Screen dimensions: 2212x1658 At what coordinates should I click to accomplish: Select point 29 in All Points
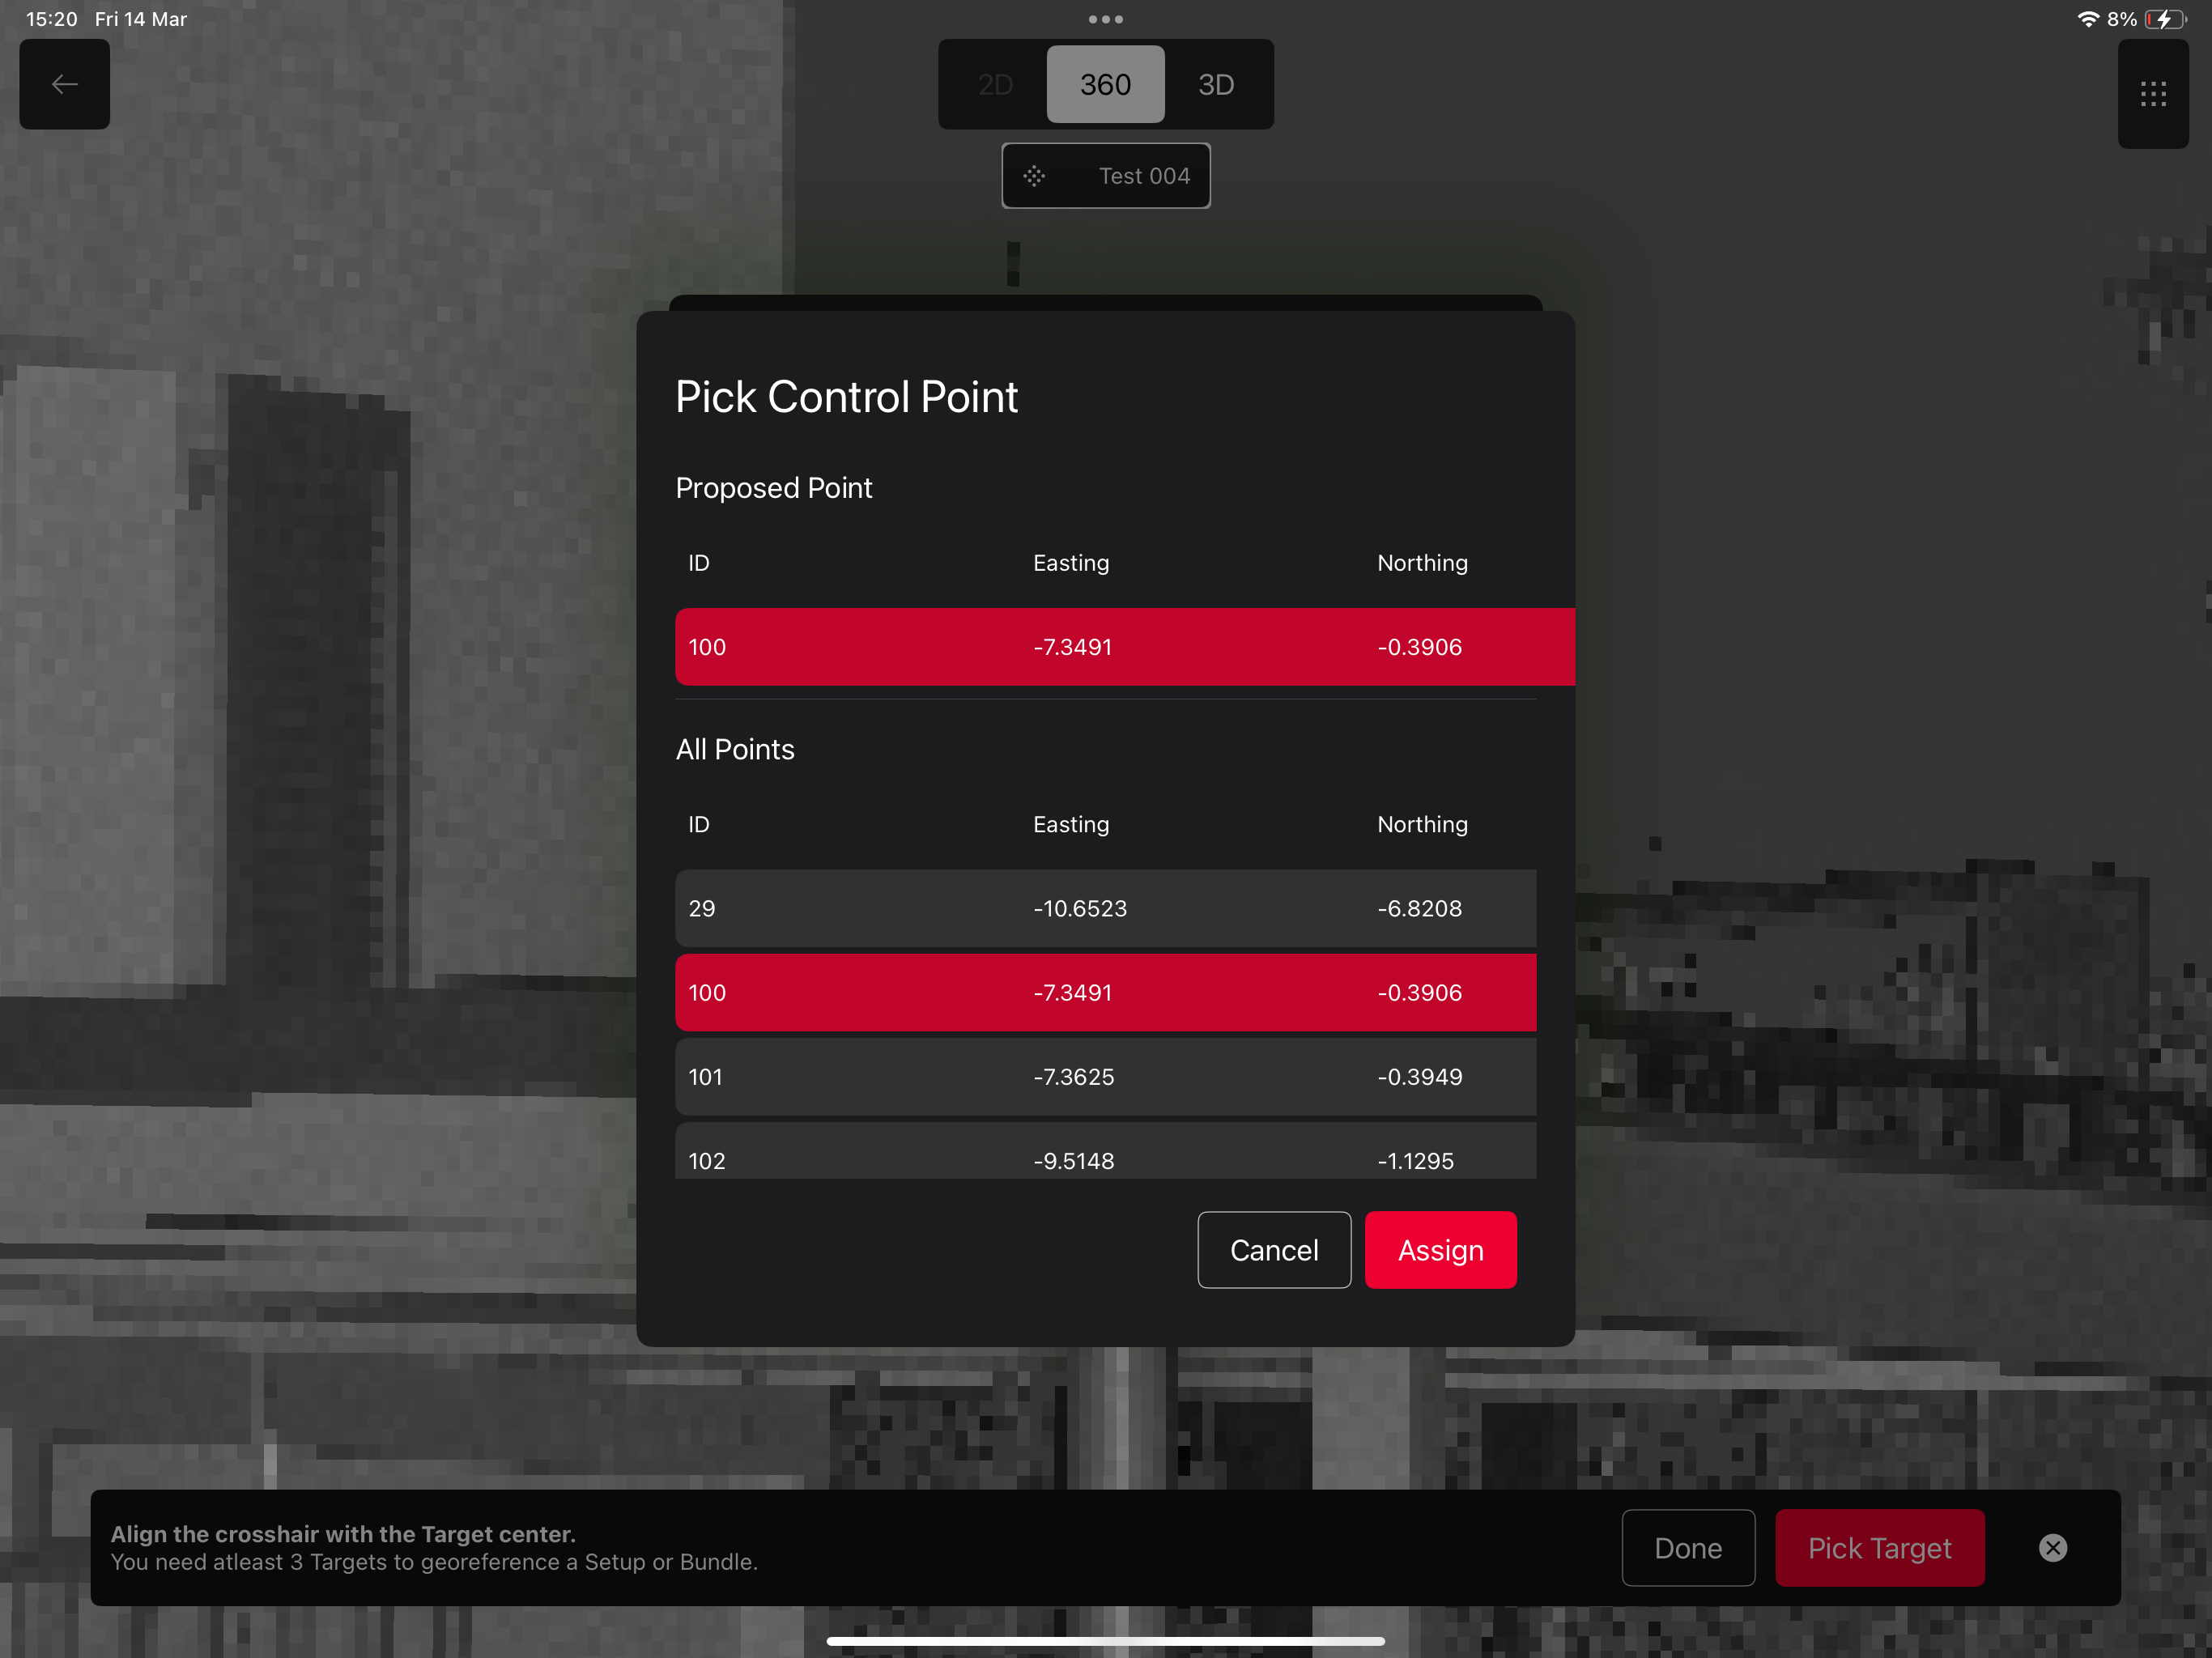coord(1105,908)
